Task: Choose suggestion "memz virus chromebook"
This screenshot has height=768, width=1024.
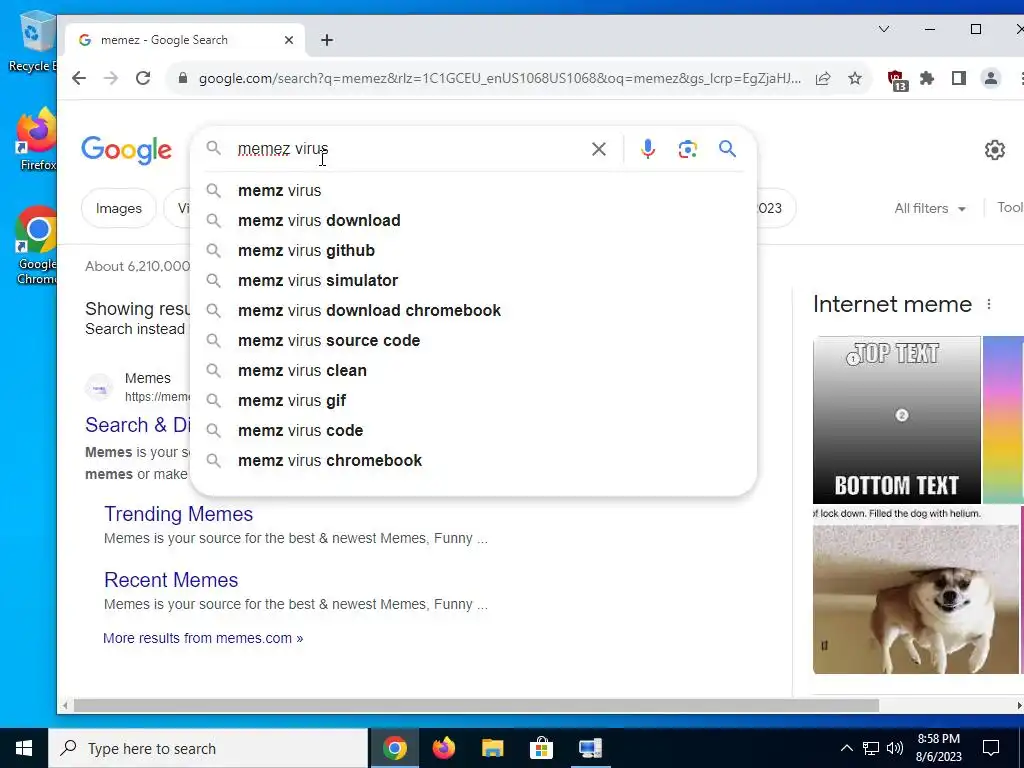Action: pyautogui.click(x=473, y=461)
